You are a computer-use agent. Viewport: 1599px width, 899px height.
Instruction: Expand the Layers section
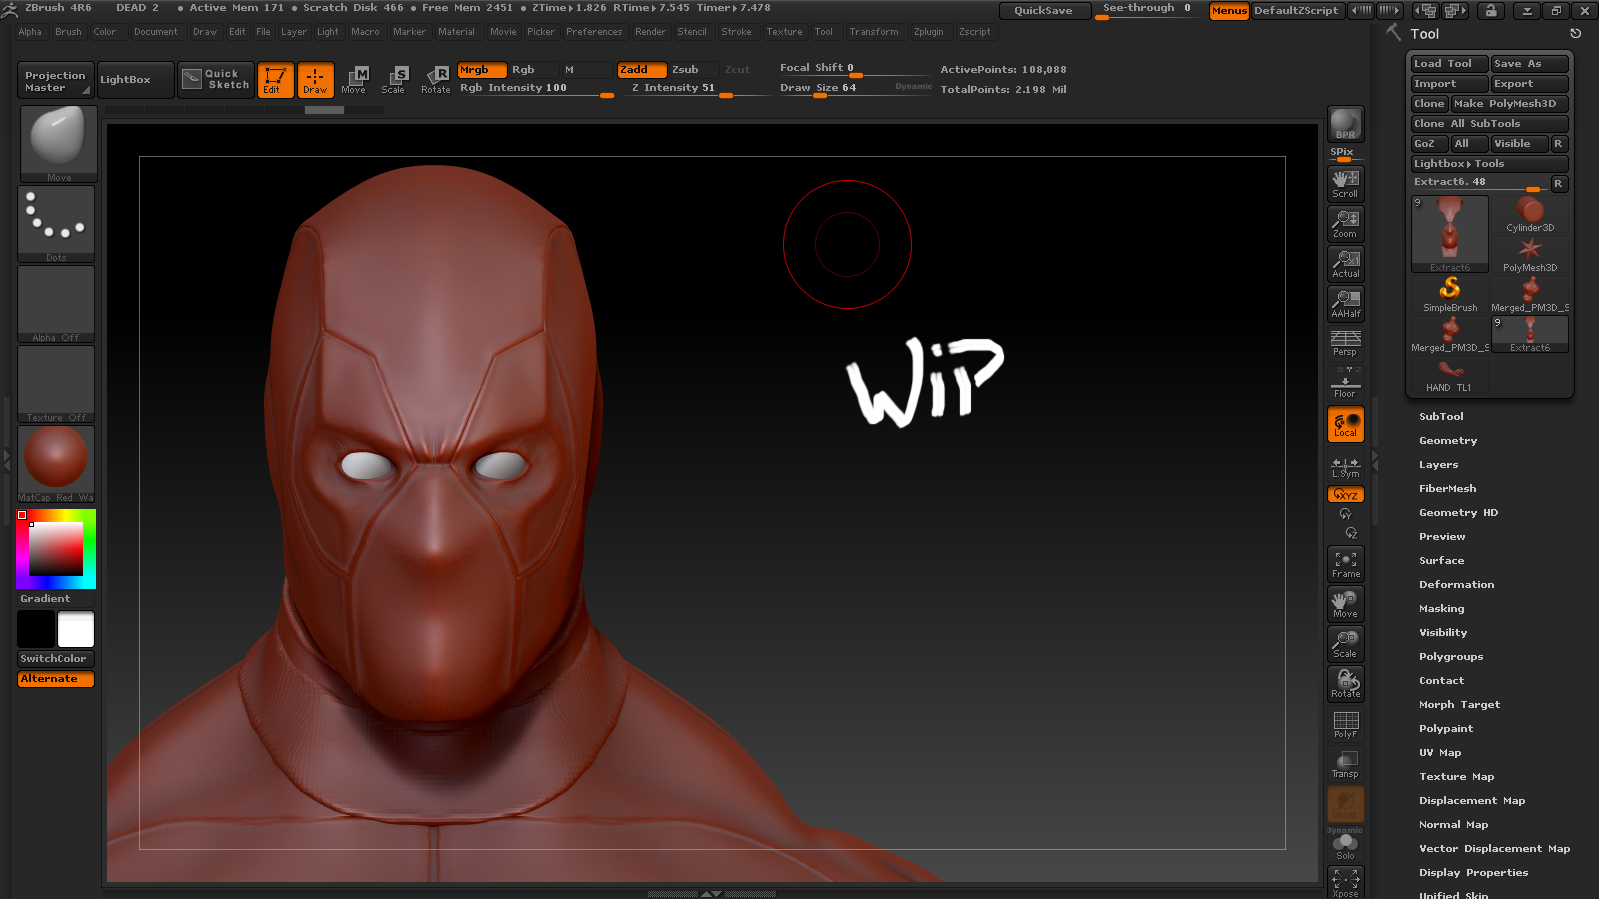(1438, 465)
